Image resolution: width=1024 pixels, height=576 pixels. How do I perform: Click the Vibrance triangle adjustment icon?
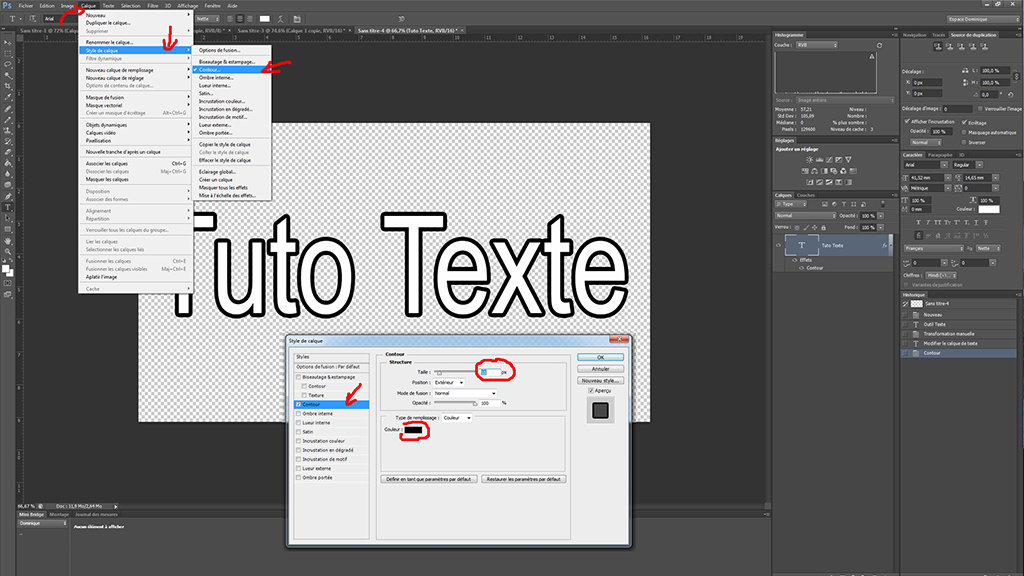coord(848,159)
